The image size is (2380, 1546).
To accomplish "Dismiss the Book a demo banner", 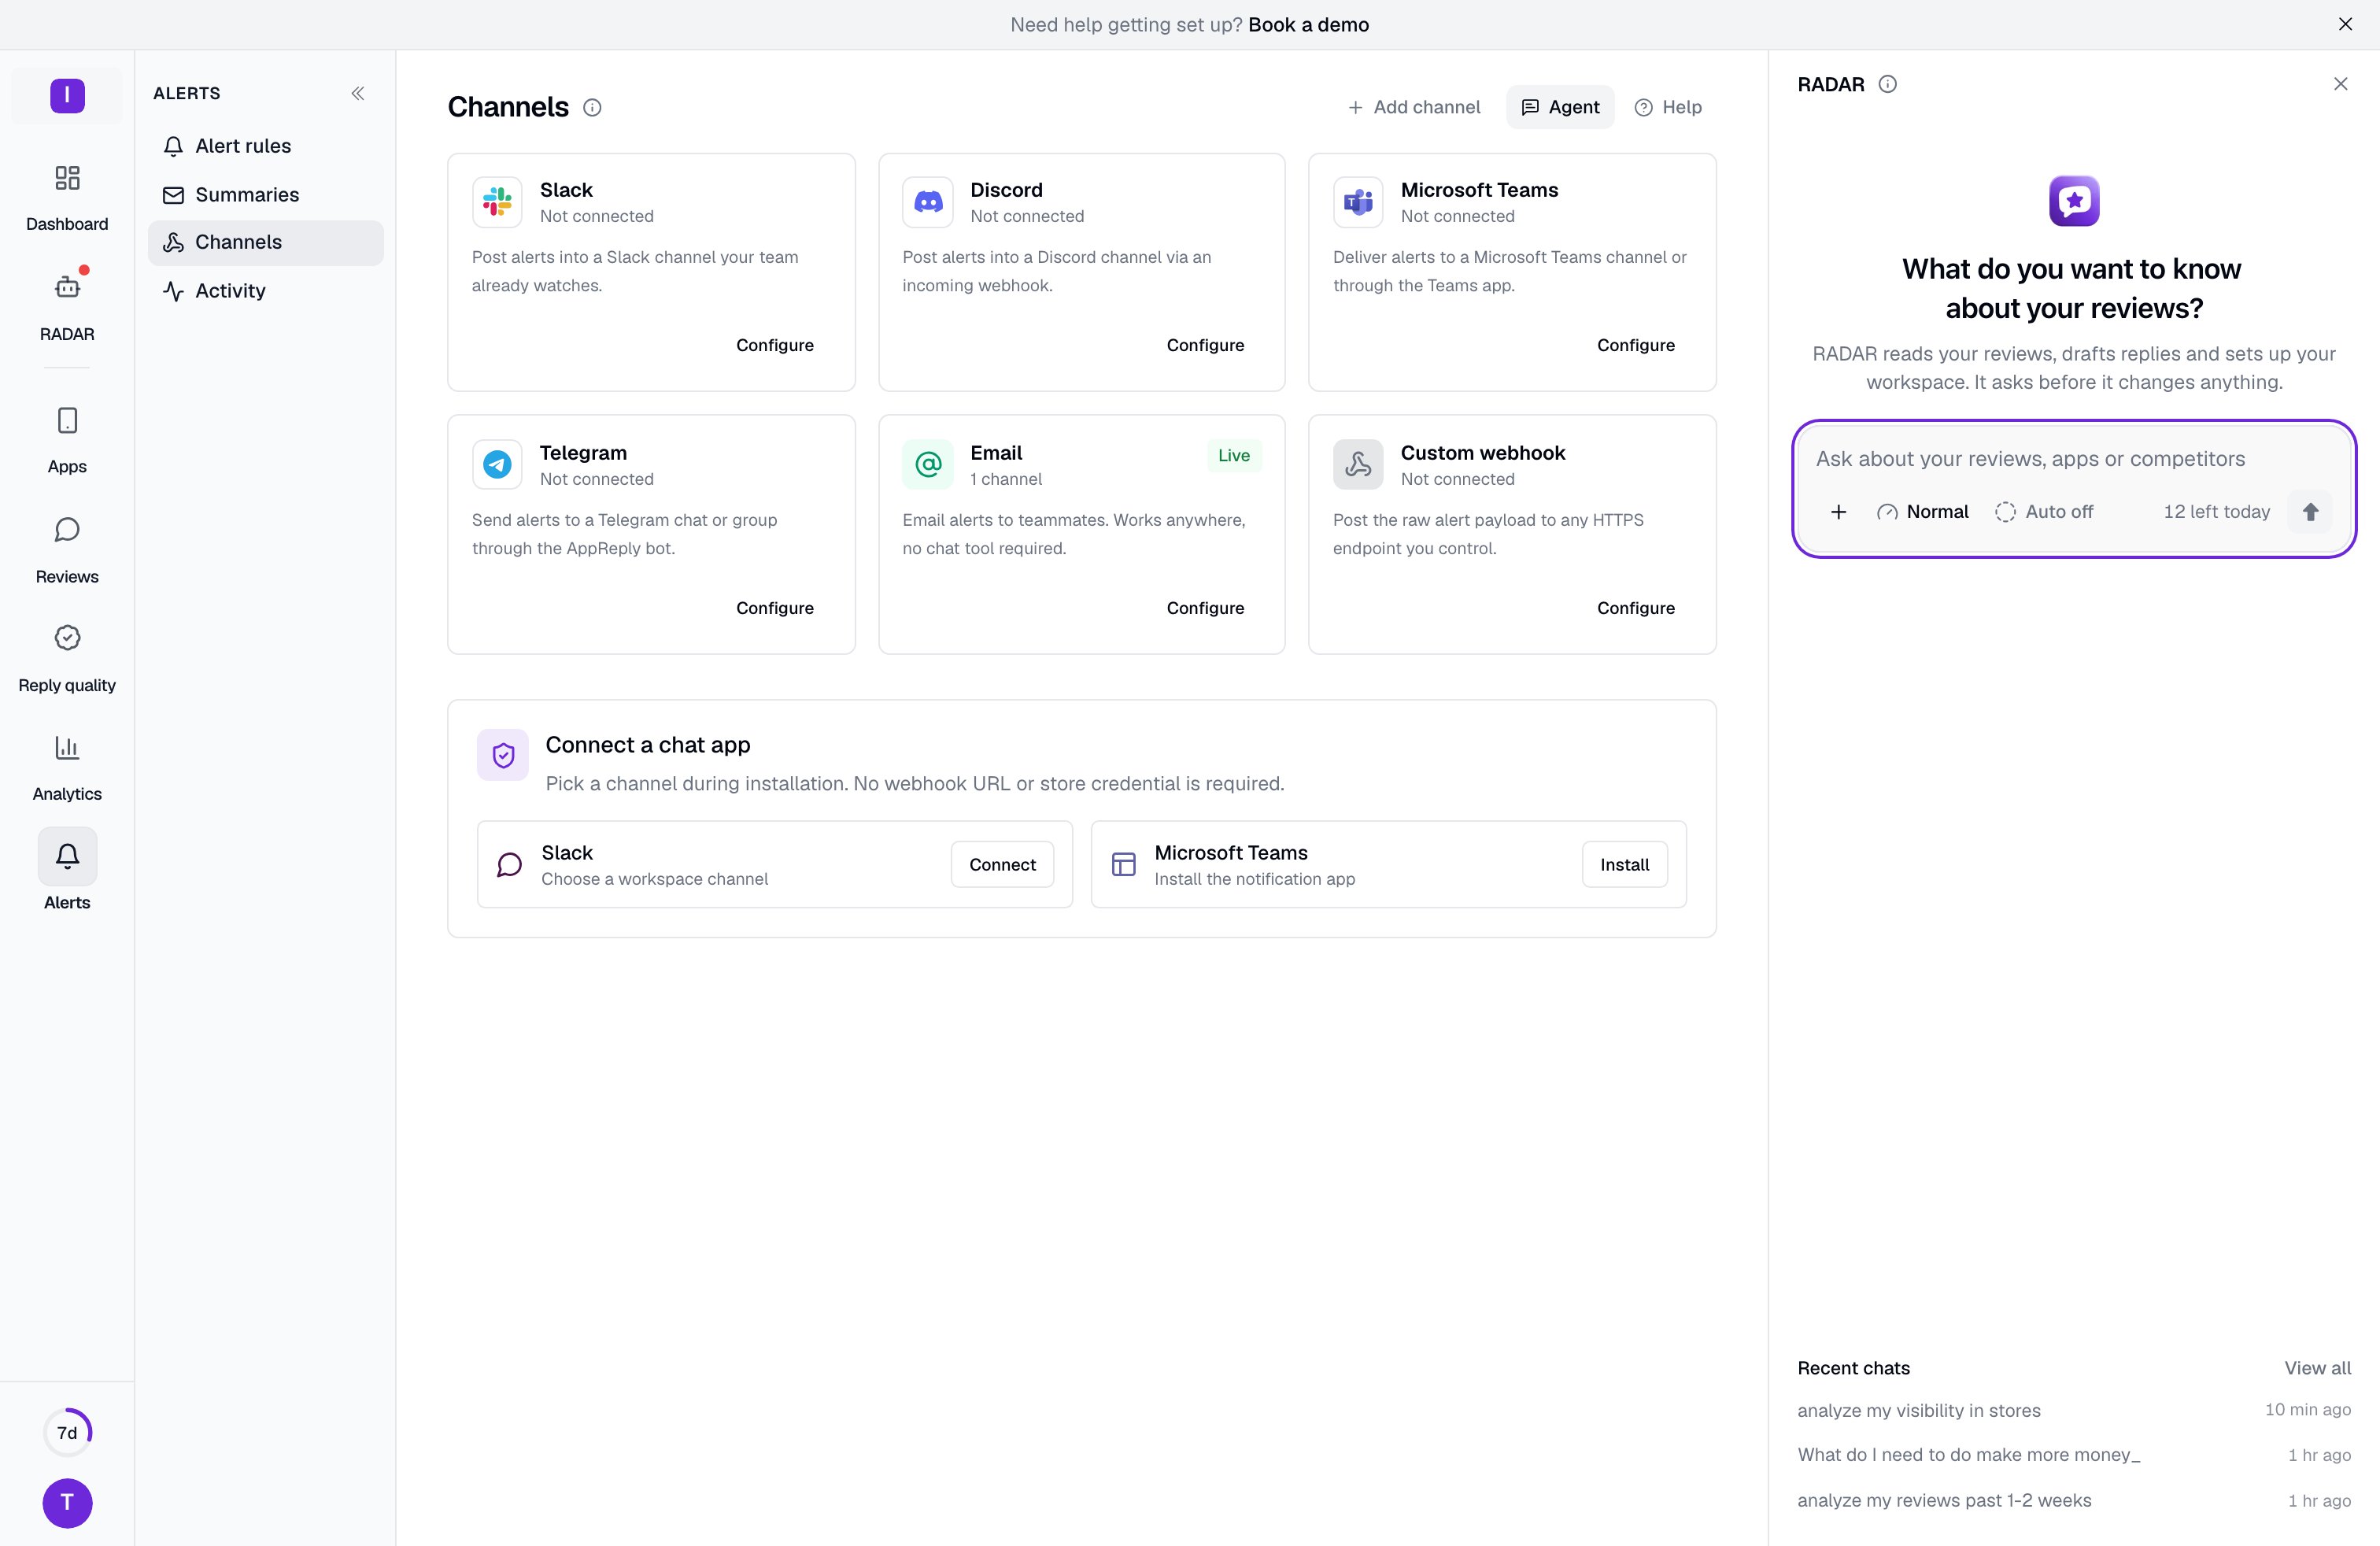I will tap(2345, 24).
